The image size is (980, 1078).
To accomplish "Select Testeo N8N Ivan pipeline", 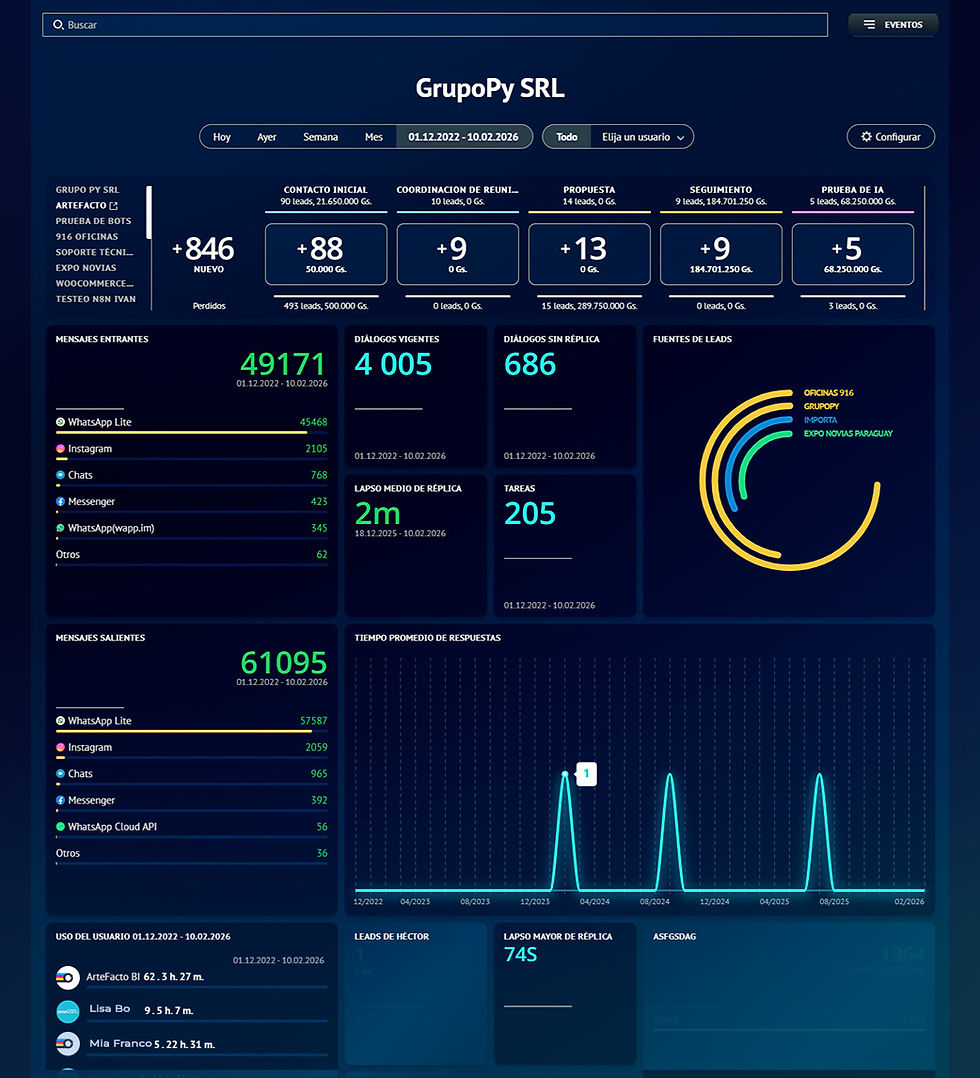I will pos(96,299).
